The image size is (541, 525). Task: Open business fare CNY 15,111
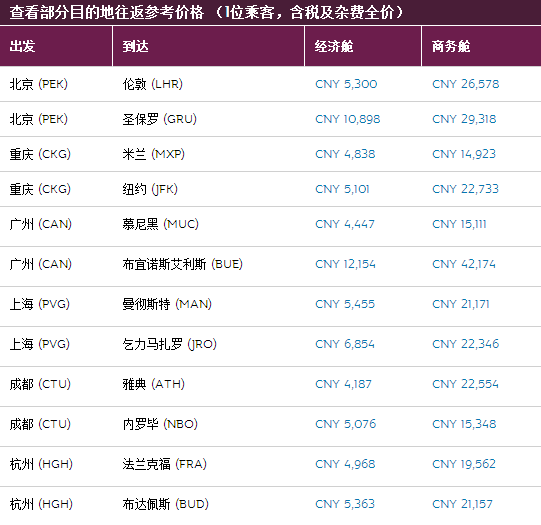pos(459,225)
